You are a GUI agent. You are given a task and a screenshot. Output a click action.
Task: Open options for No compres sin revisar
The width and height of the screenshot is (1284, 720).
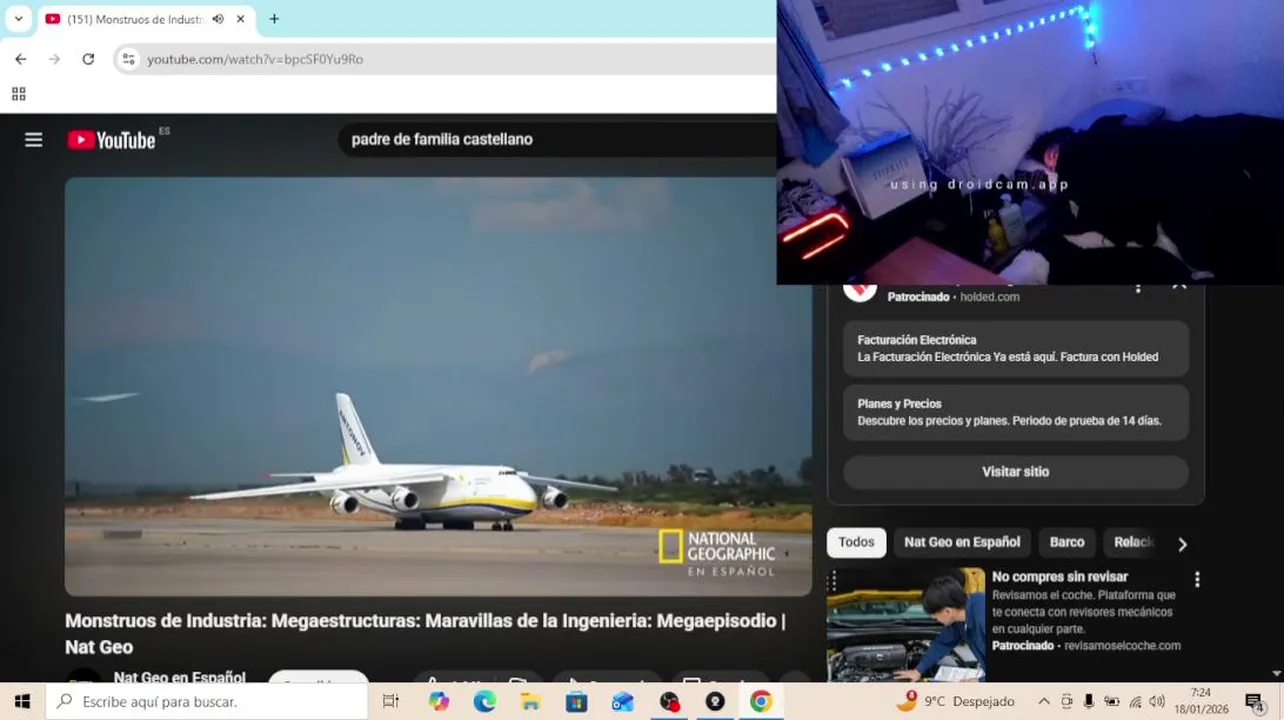(1197, 579)
